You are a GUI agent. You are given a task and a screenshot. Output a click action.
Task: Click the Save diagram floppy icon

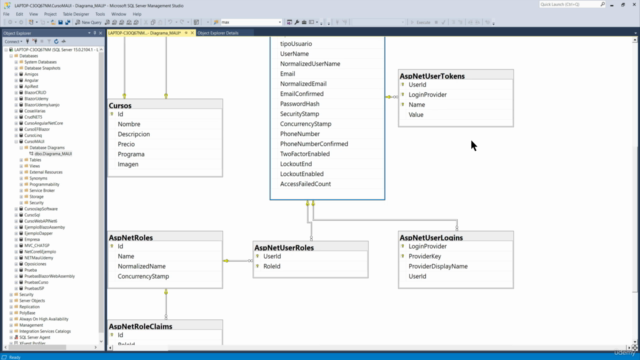click(60, 22)
